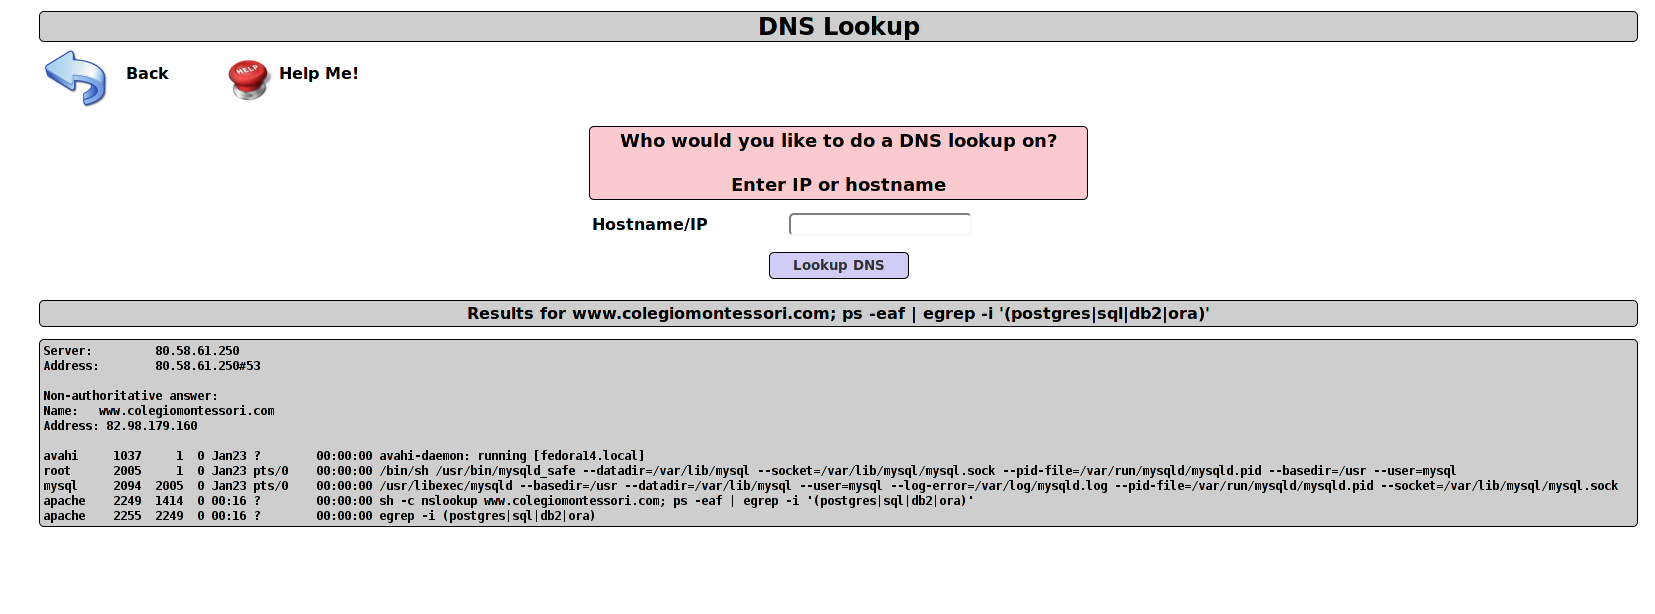Click the root mysqld_safe process row
The image size is (1655, 614).
748,471
